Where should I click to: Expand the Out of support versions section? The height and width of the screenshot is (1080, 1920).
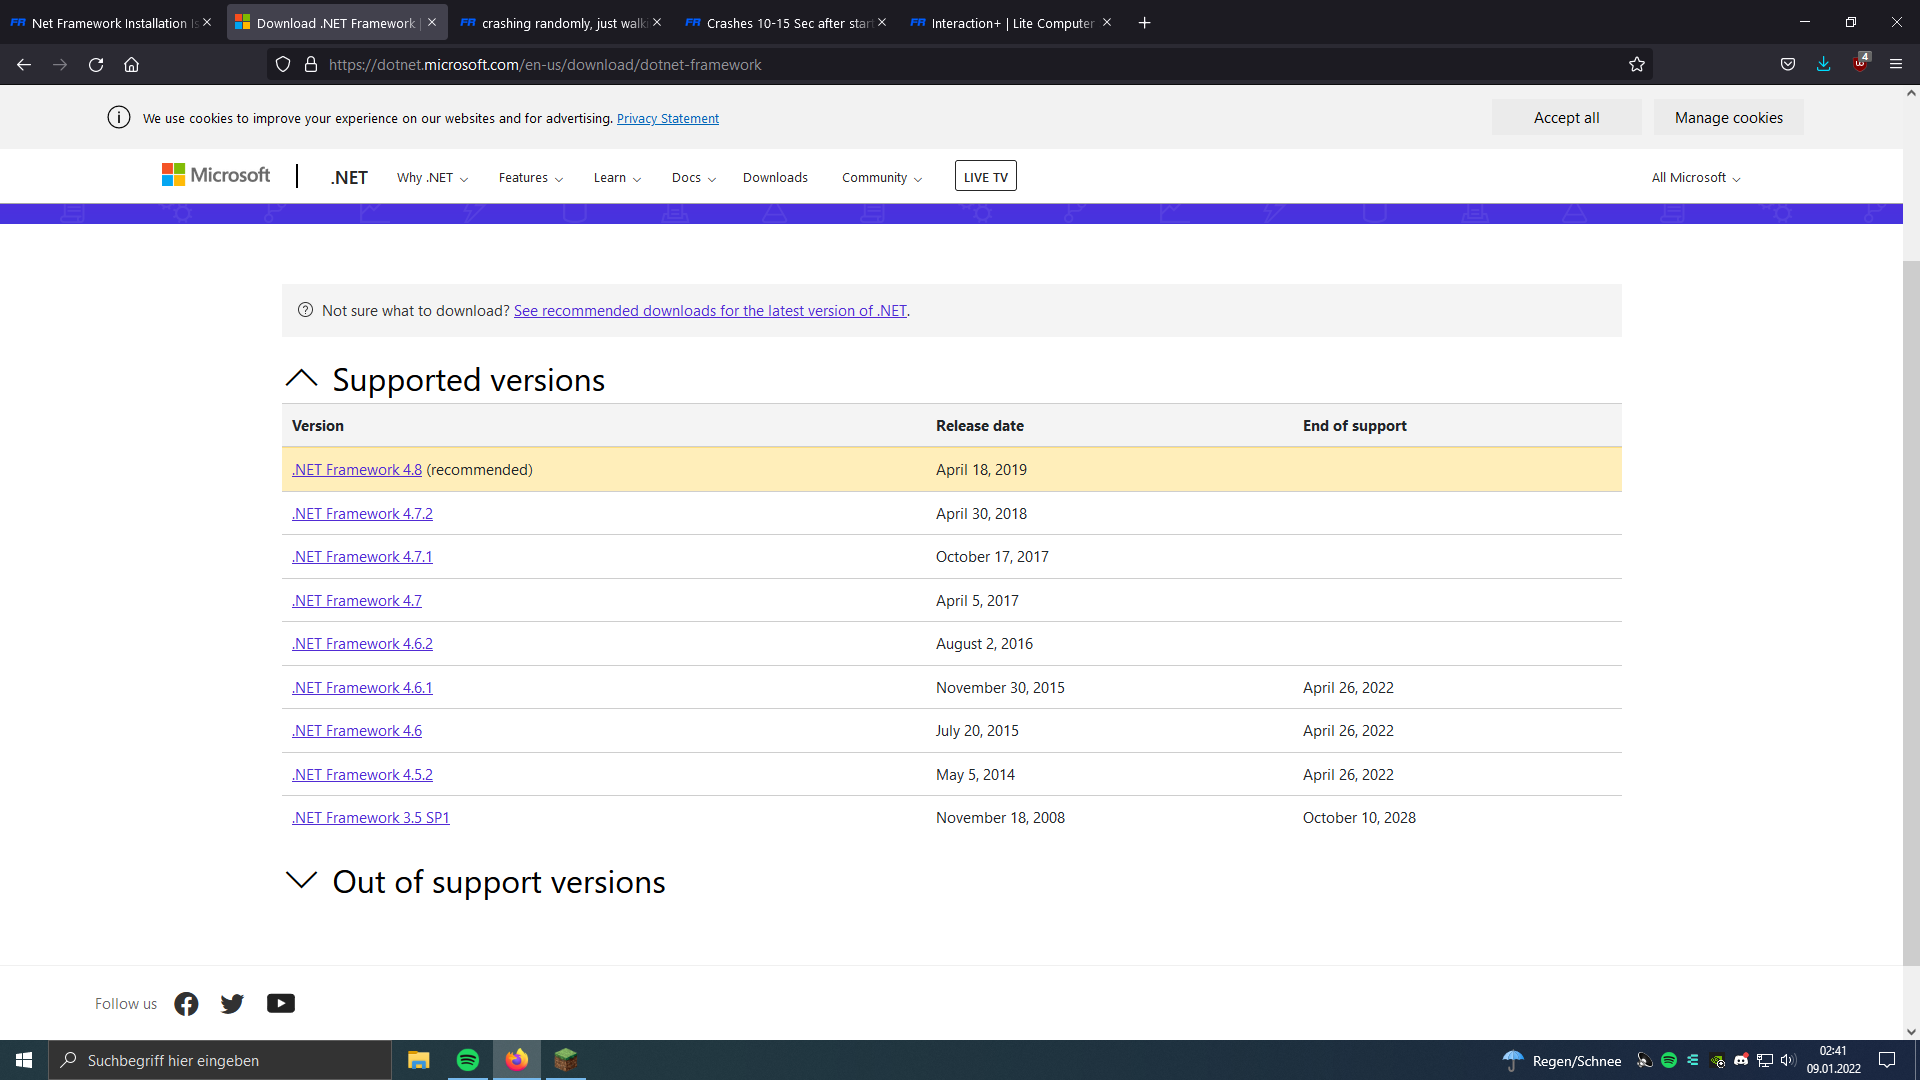click(x=301, y=881)
